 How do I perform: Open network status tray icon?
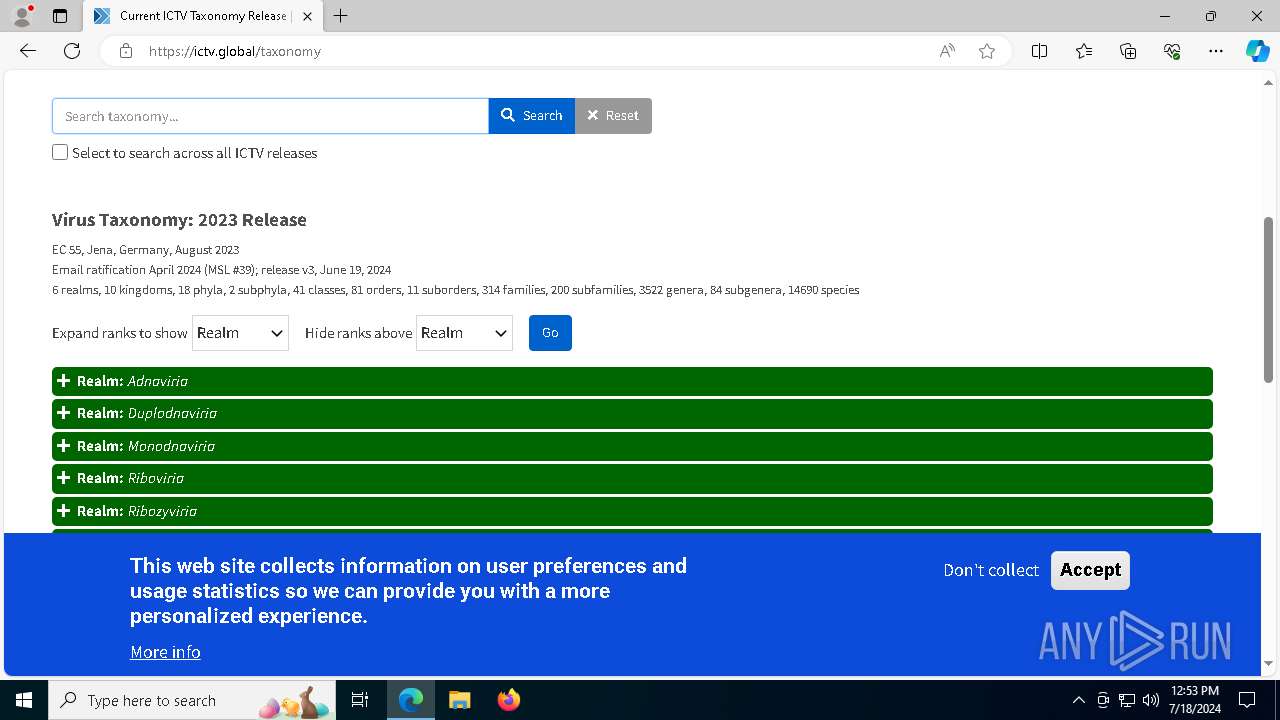pos(1127,700)
